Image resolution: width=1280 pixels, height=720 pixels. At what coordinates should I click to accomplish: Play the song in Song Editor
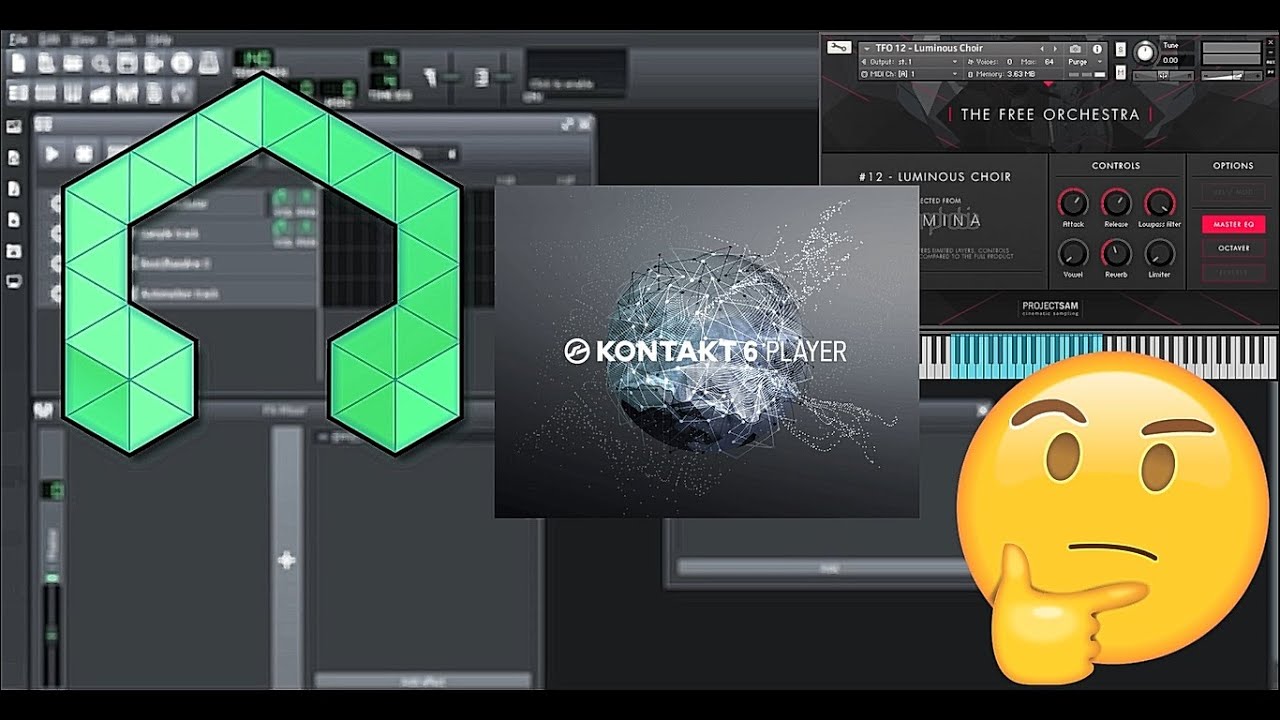tap(52, 154)
